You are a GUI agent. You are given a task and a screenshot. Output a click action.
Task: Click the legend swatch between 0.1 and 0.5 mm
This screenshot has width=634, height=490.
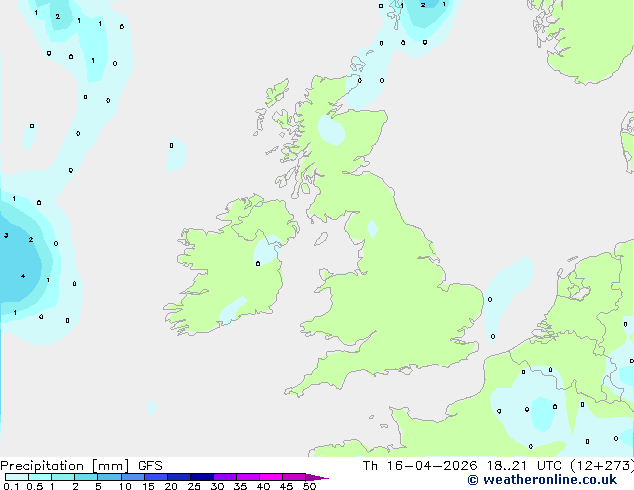click(17, 477)
